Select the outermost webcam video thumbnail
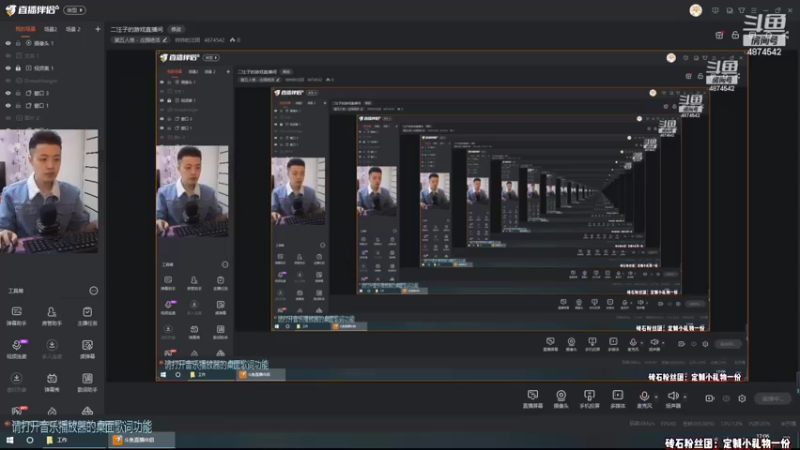Viewport: 800px width, 450px height. (x=49, y=191)
